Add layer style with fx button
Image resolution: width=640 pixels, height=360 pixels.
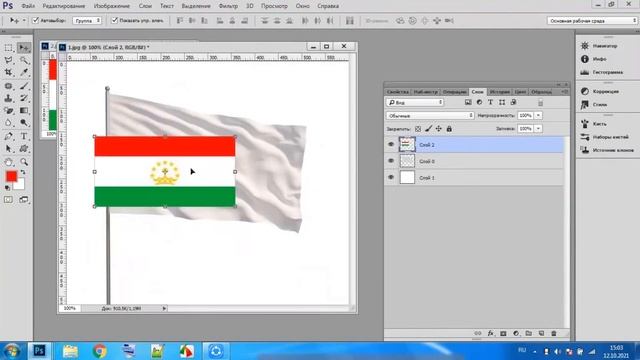491,333
